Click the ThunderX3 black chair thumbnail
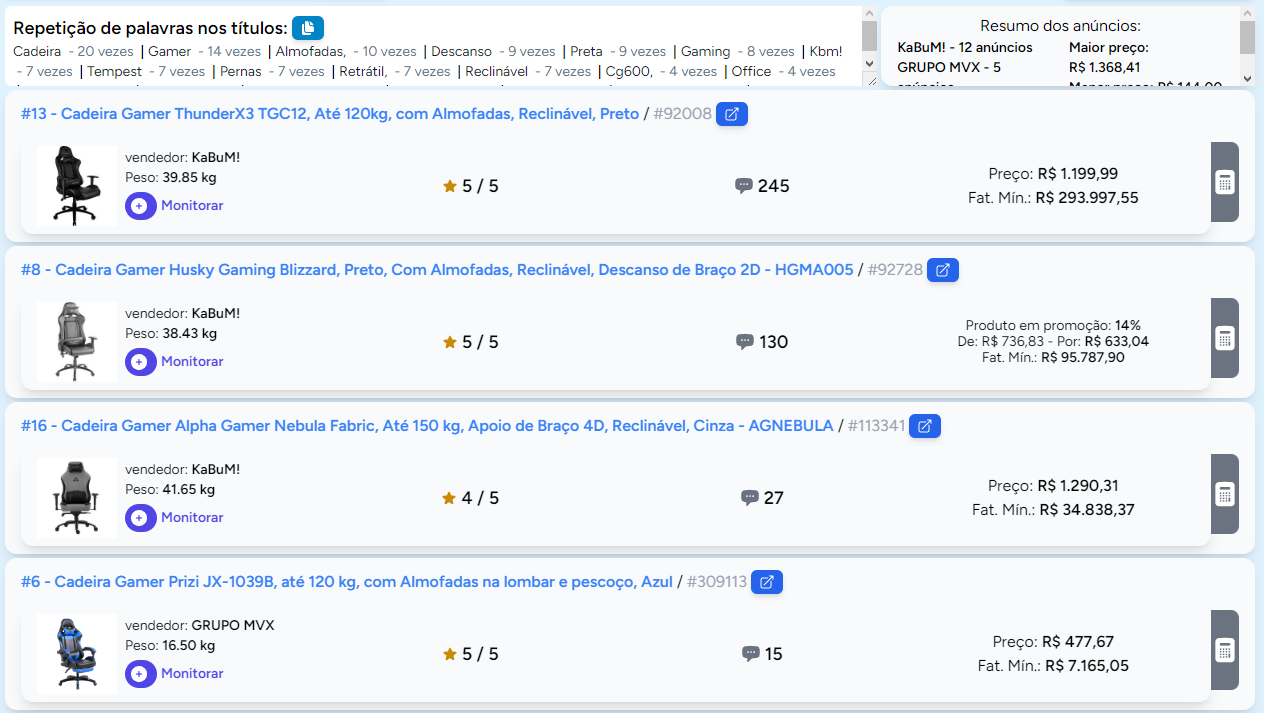The height and width of the screenshot is (713, 1264). 77,185
